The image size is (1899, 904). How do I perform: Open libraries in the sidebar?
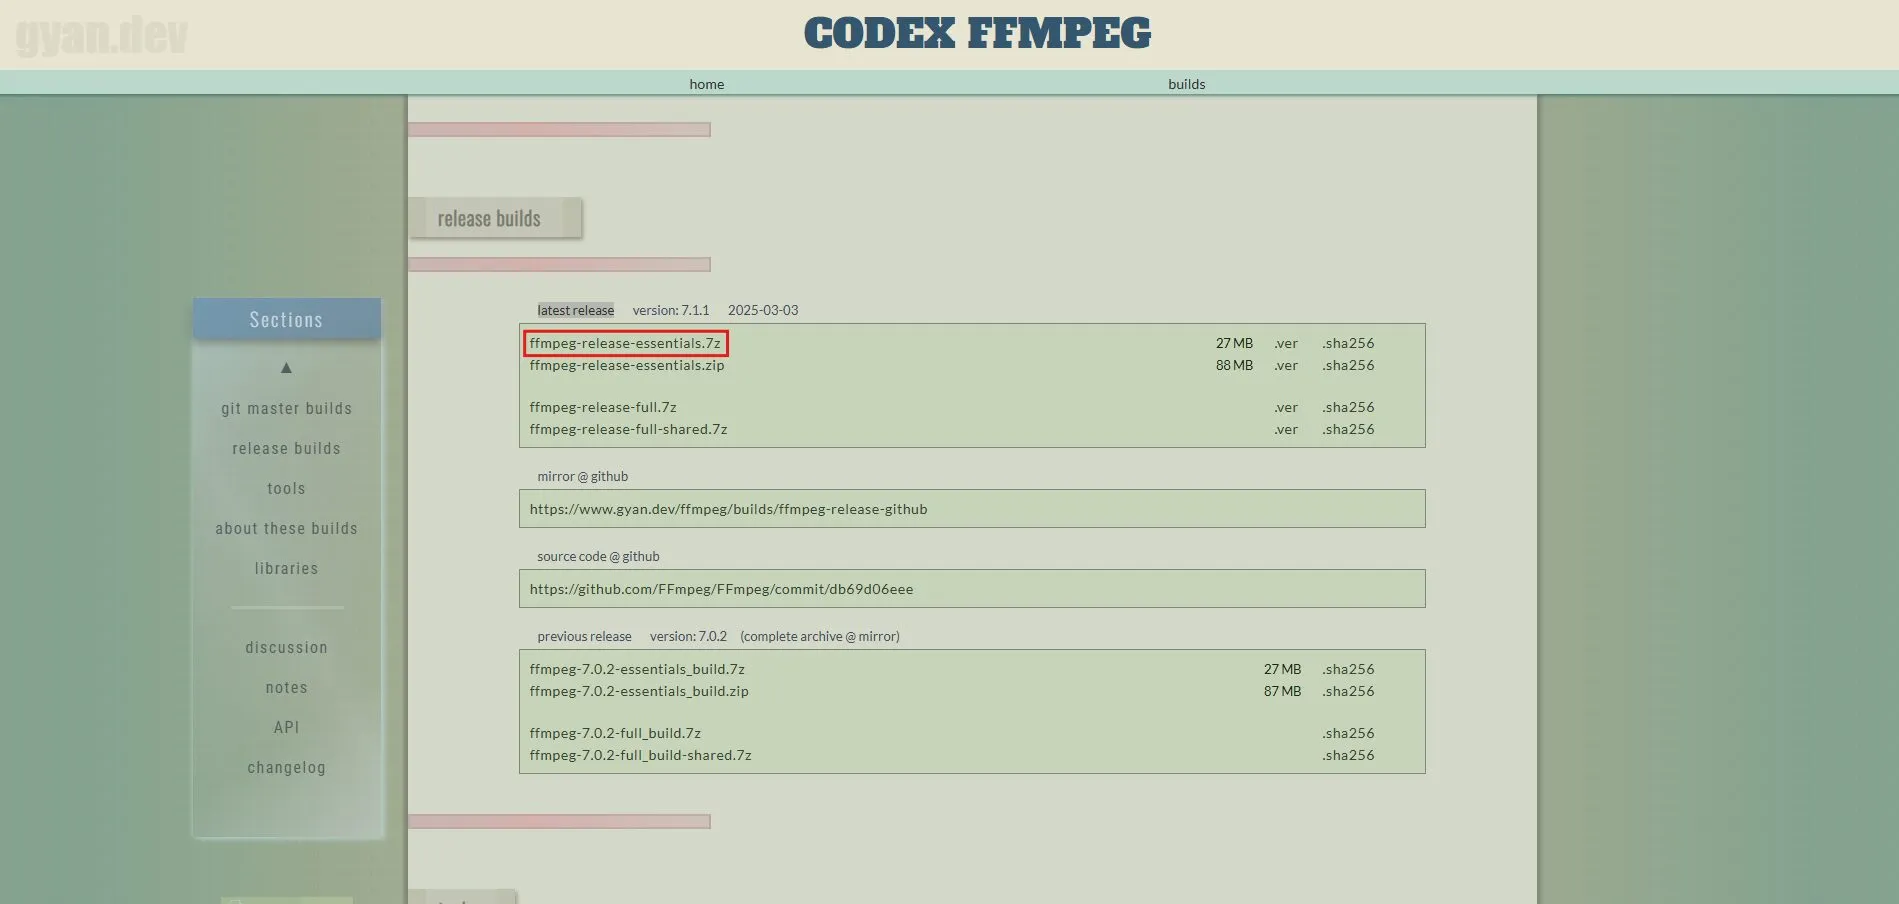click(x=287, y=568)
